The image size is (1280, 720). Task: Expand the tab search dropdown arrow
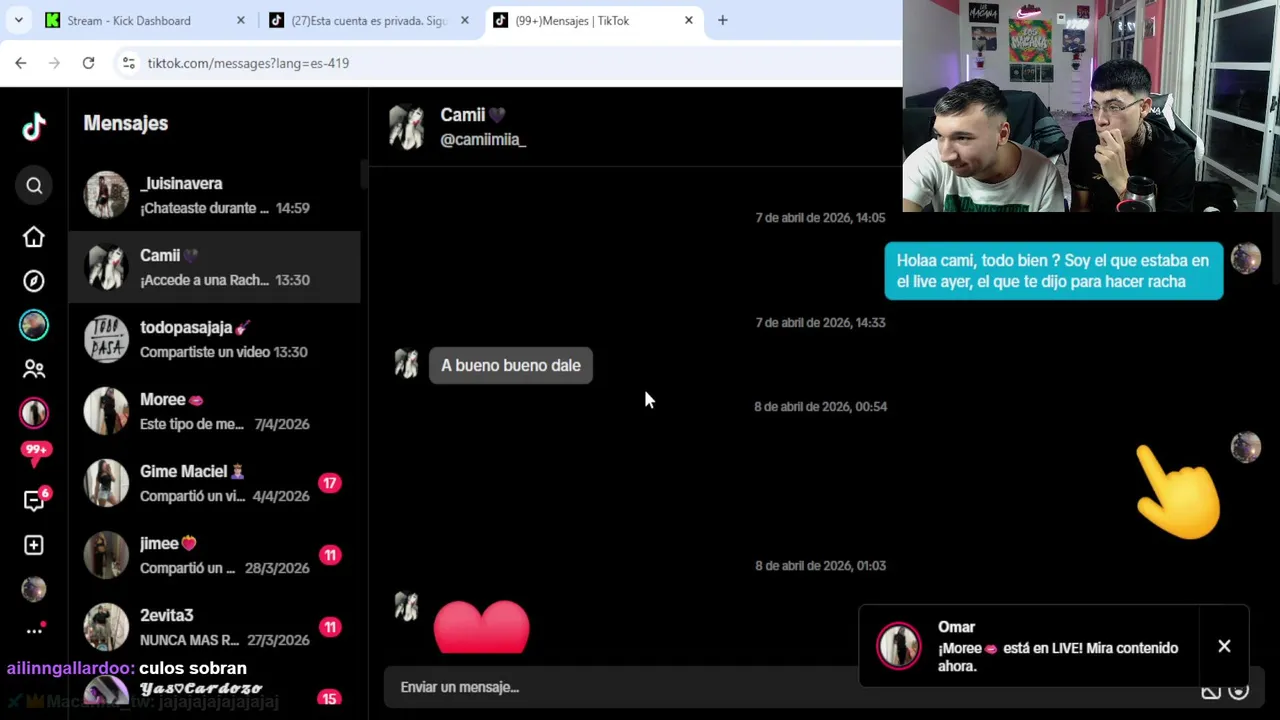(x=18, y=20)
